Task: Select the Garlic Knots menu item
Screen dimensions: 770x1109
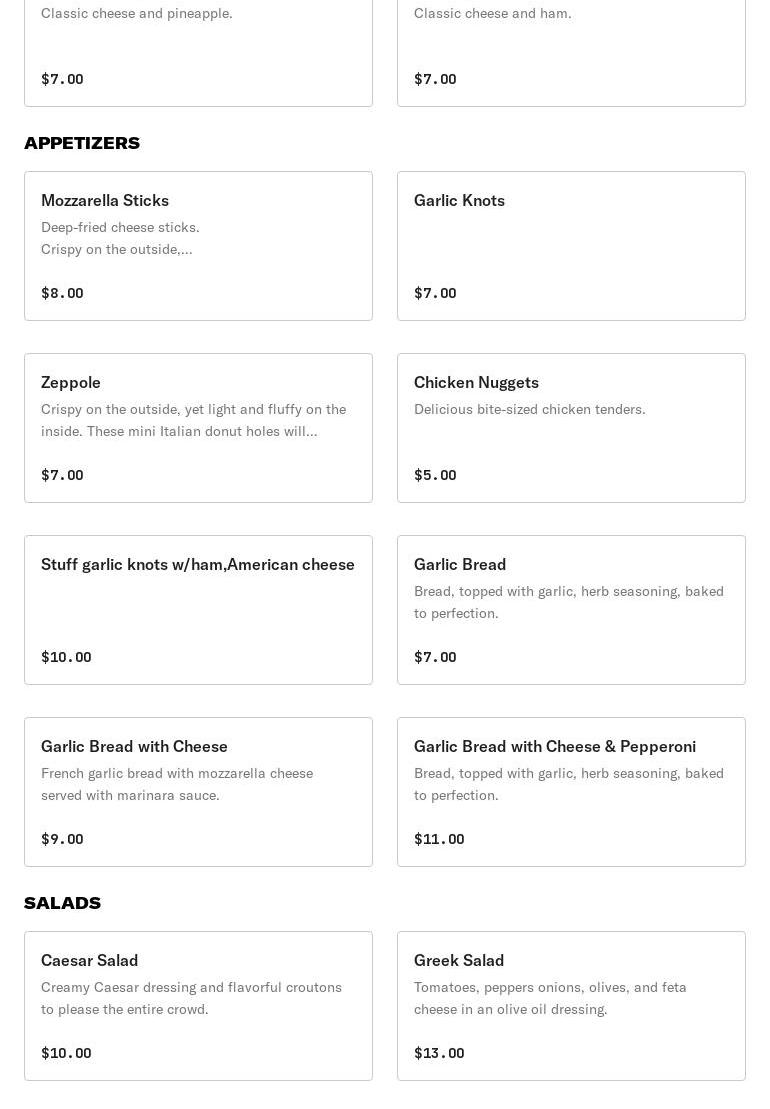Action: 571,245
